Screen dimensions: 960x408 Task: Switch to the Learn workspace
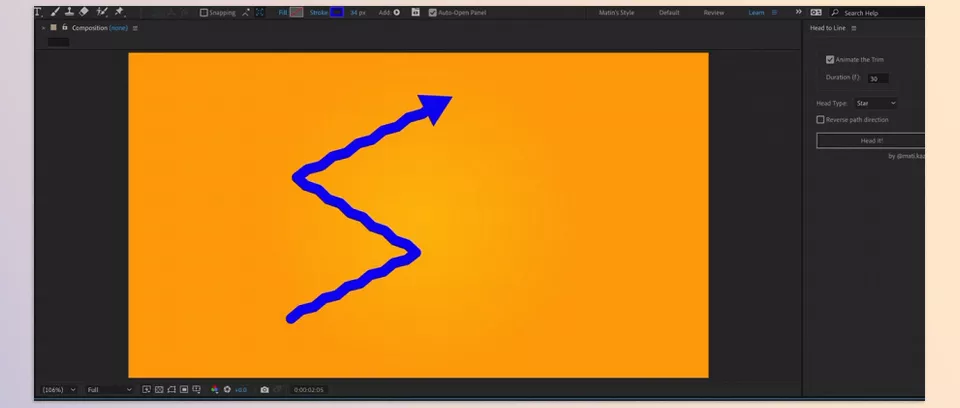pyautogui.click(x=756, y=12)
